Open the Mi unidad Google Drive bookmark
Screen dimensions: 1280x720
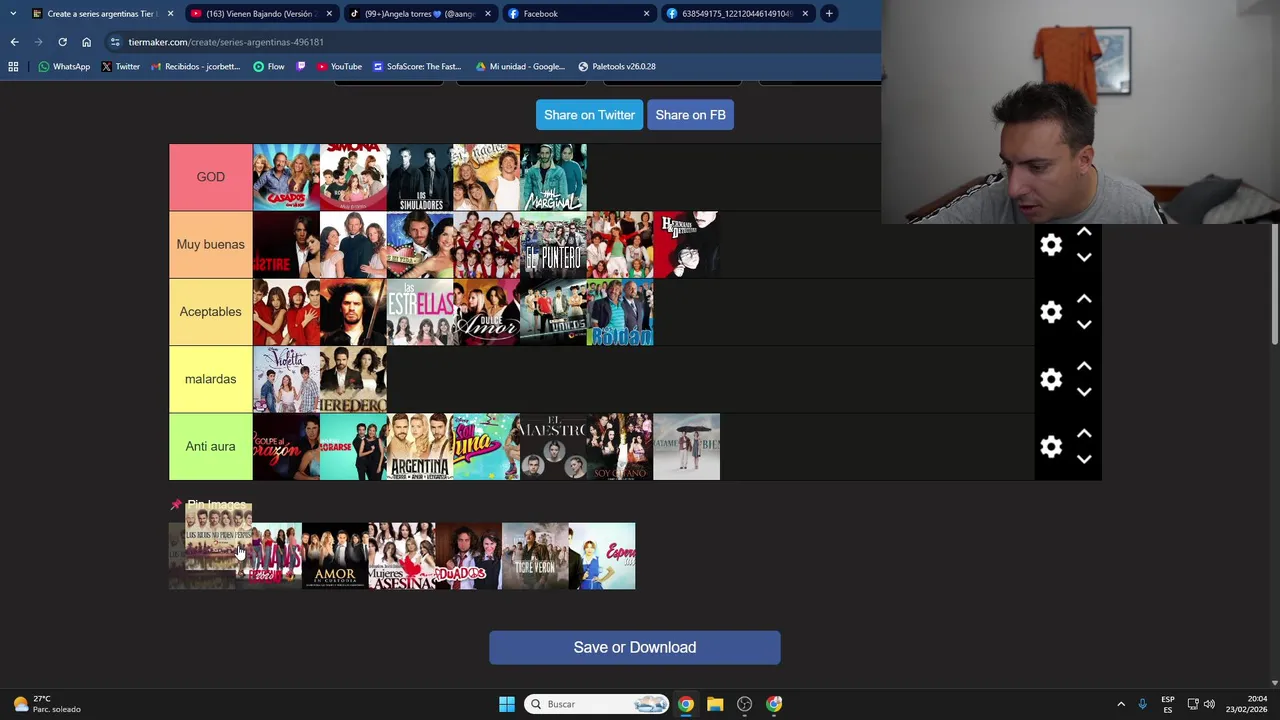[x=520, y=67]
